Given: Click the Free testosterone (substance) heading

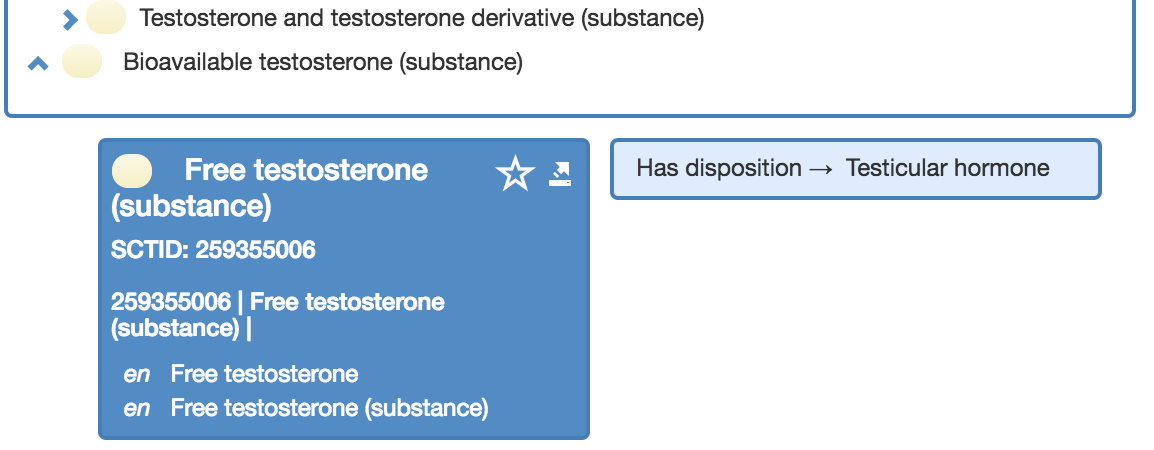Looking at the screenshot, I should pyautogui.click(x=269, y=188).
